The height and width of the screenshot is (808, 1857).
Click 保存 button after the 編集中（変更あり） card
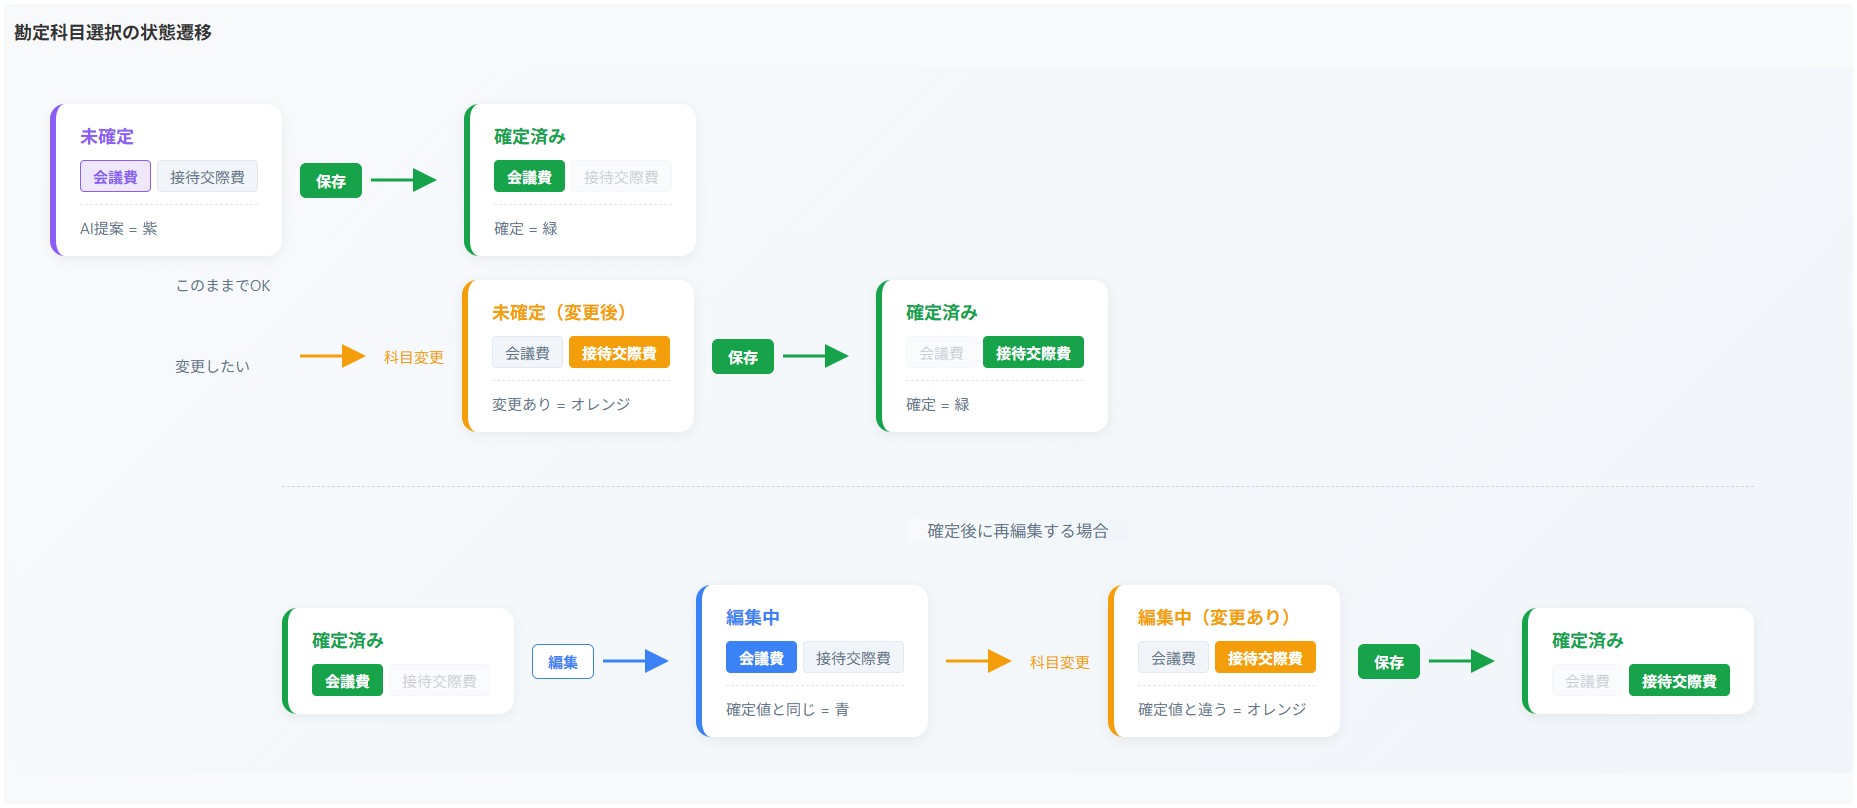1388,662
